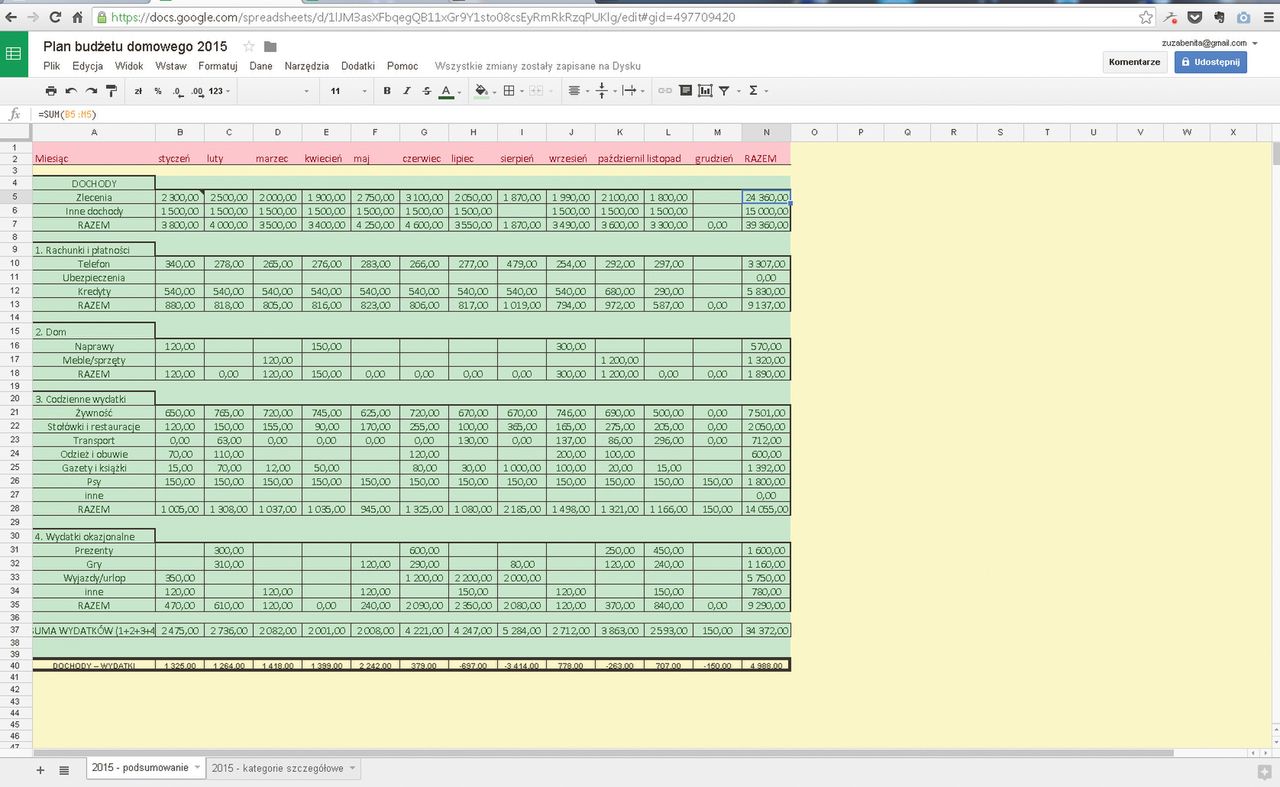Open the borders tool

click(x=511, y=91)
